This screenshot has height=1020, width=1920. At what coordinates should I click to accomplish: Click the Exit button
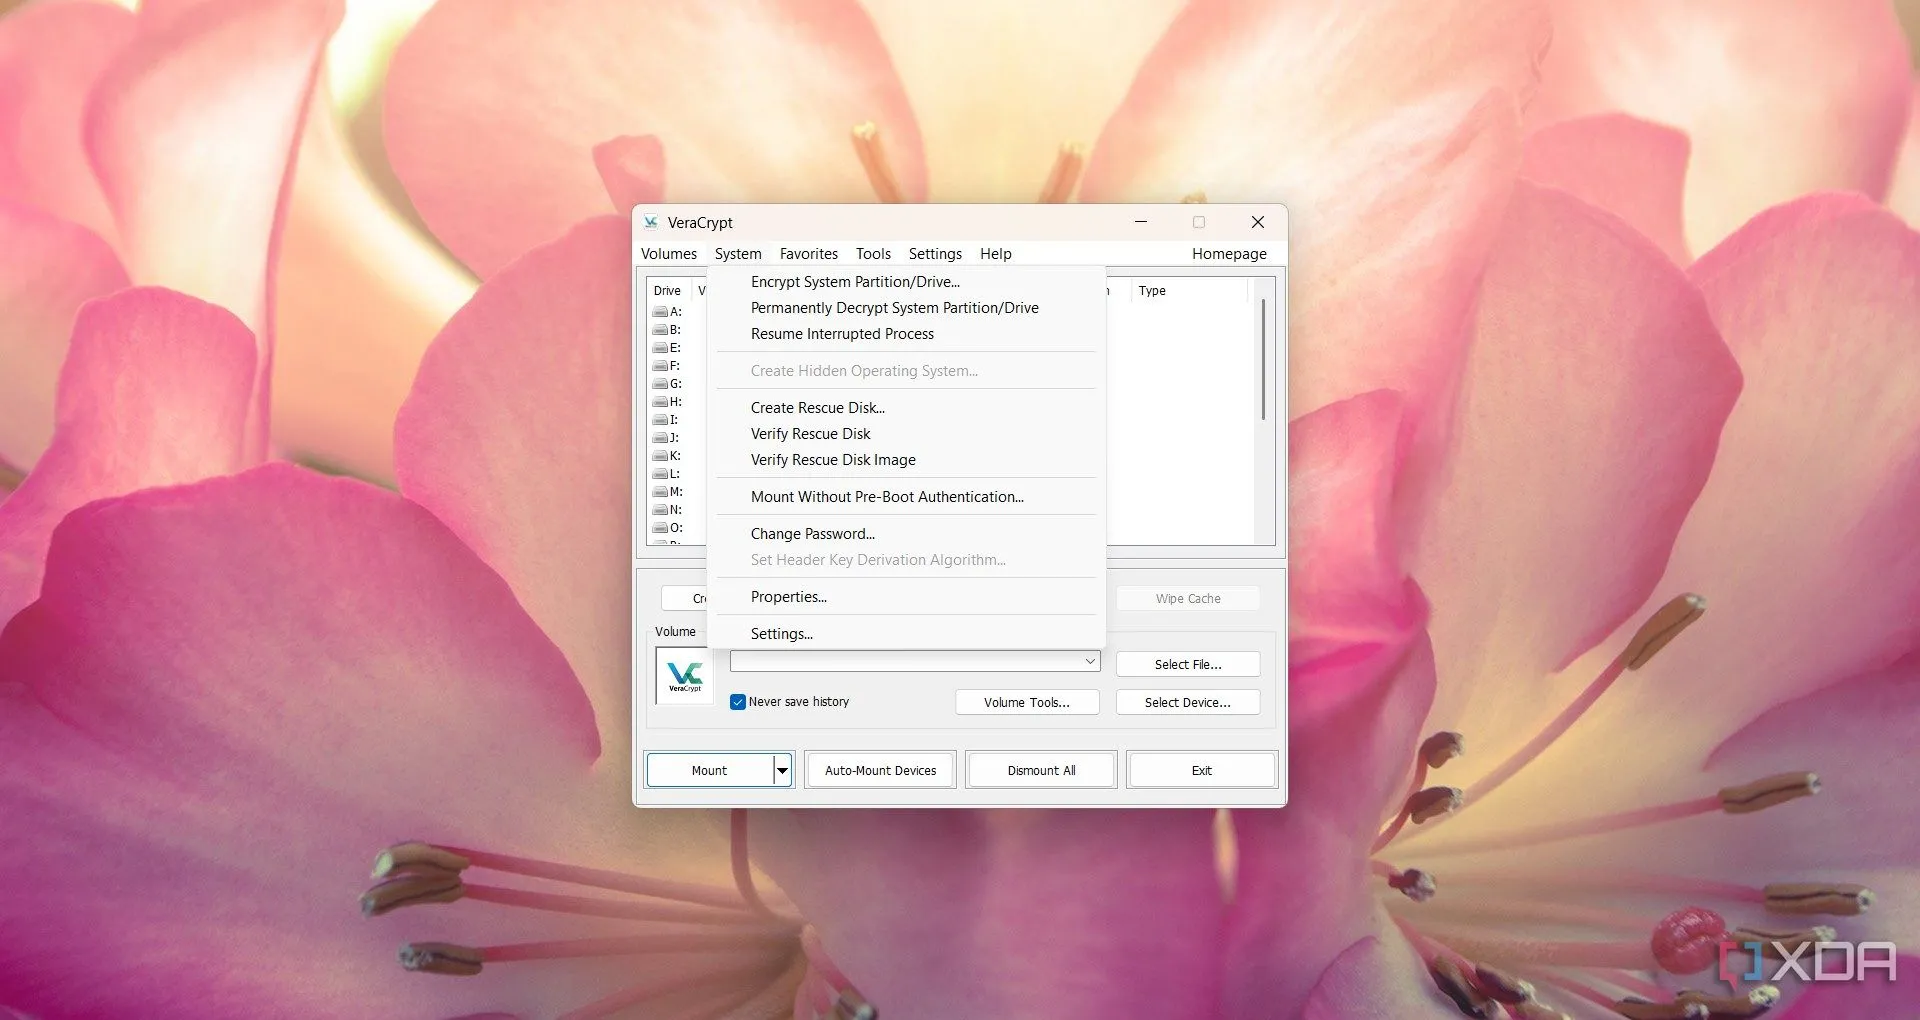[1202, 770]
